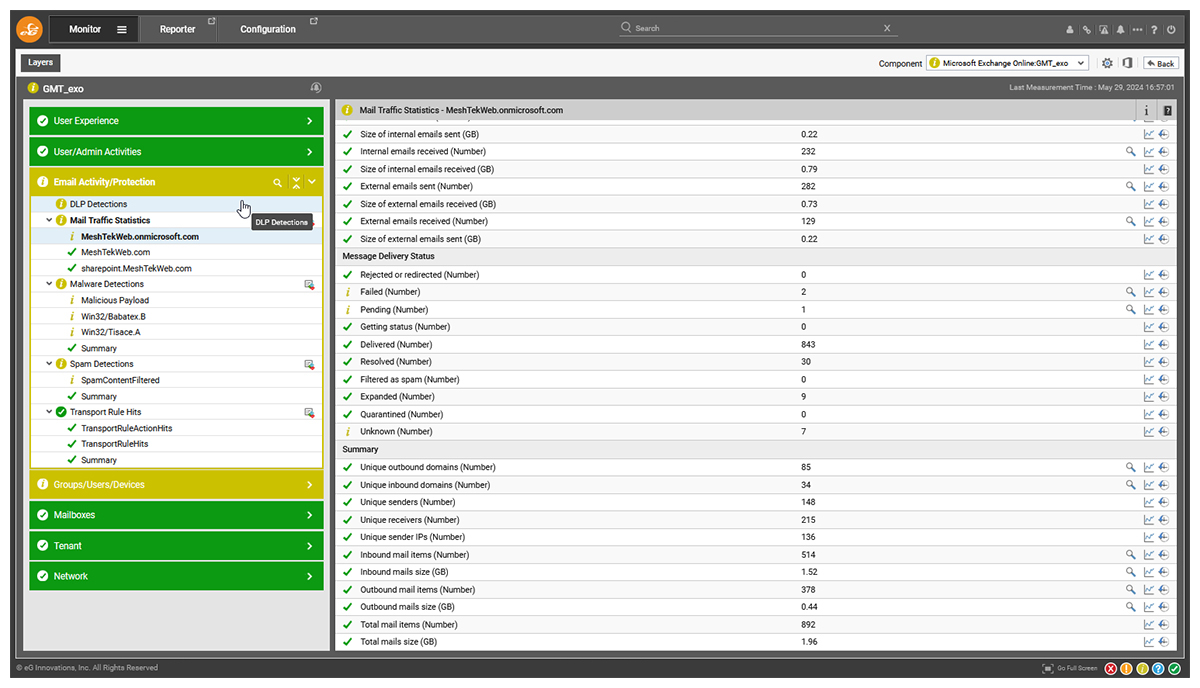Open graph icon for External emails sent

click(x=1149, y=187)
